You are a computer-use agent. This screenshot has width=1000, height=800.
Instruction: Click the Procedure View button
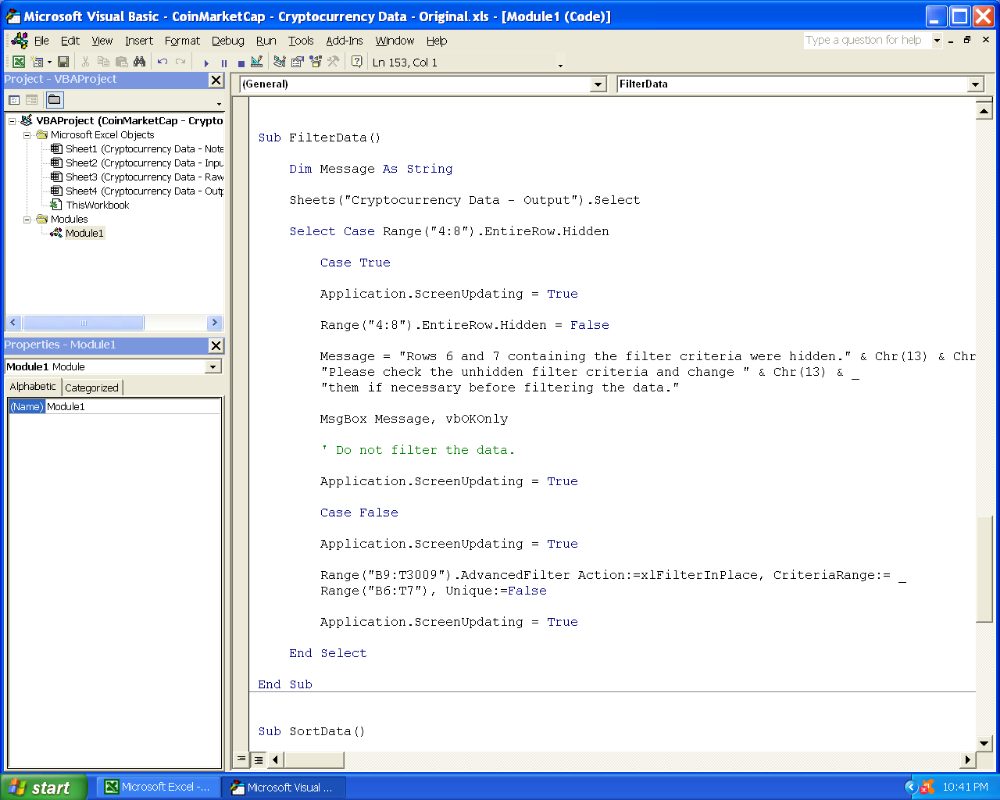point(241,759)
